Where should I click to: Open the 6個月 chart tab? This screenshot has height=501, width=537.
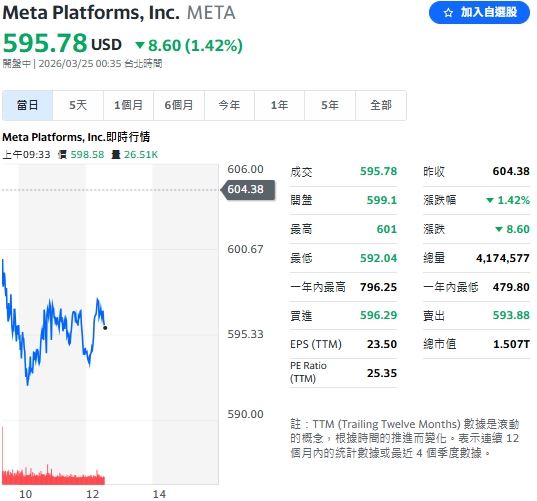coord(179,105)
